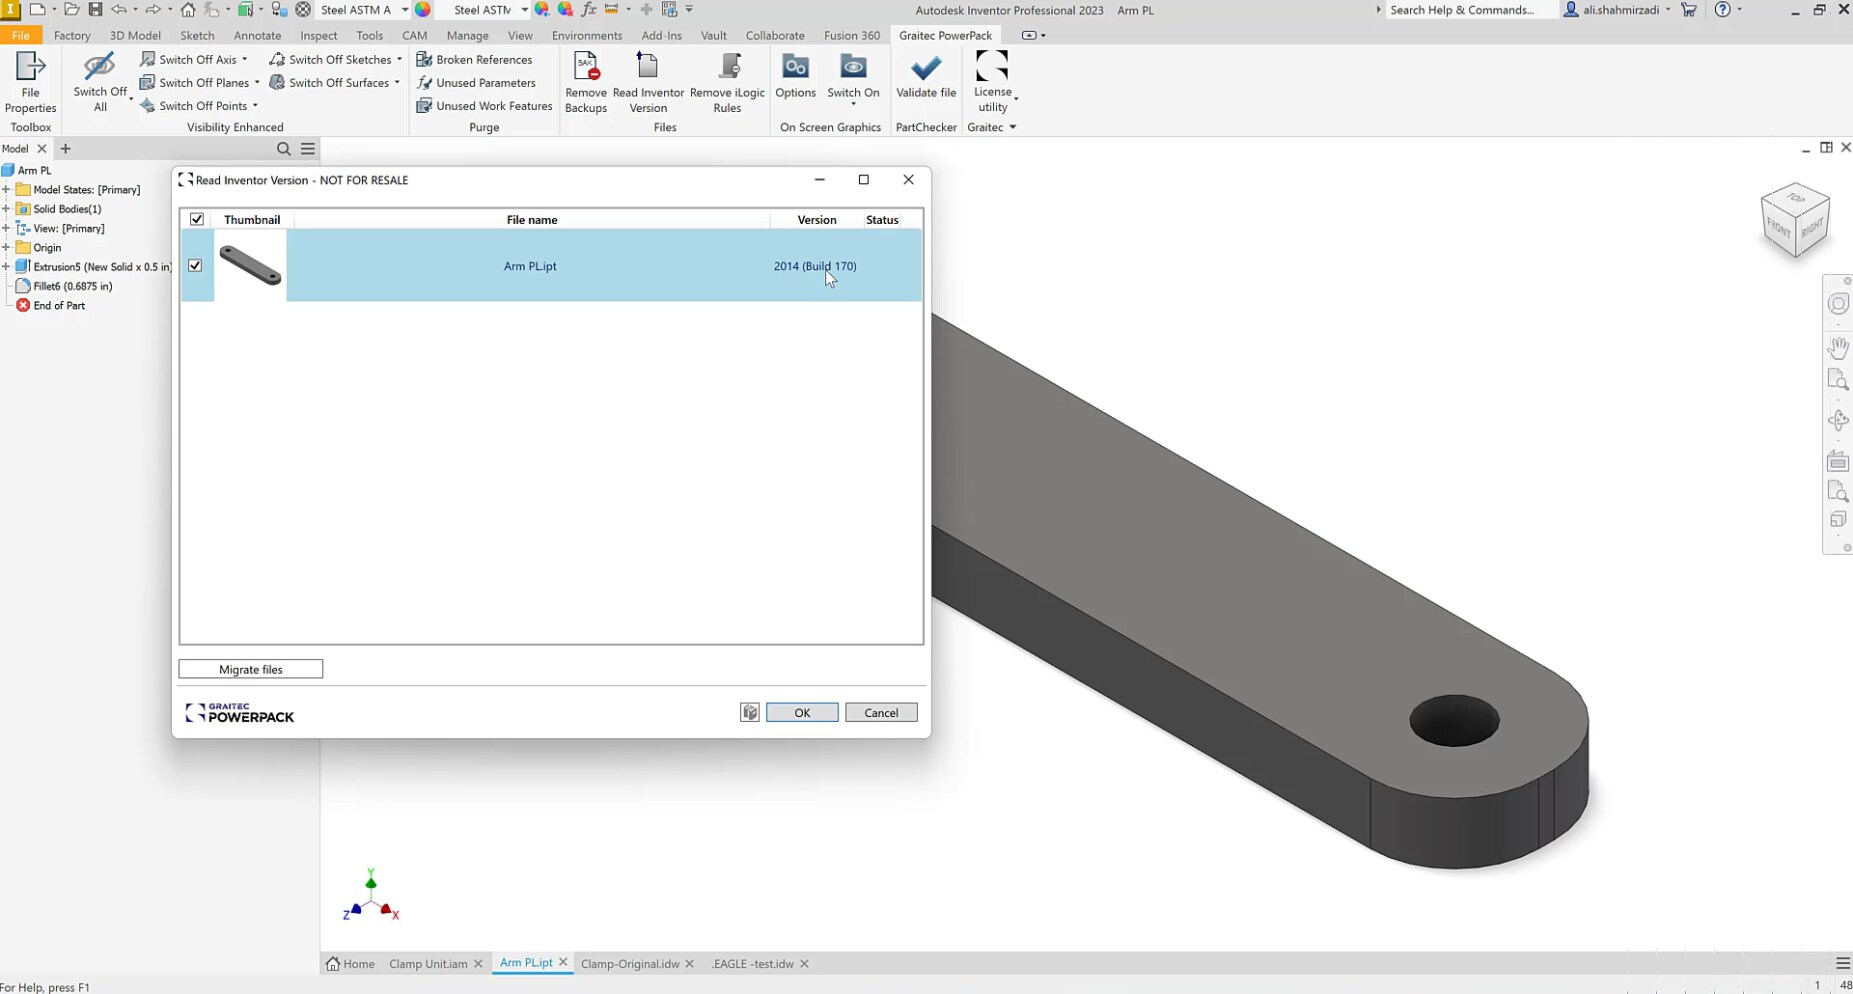
Task: Click Full Navigation Wheel icon
Action: pyautogui.click(x=1838, y=304)
